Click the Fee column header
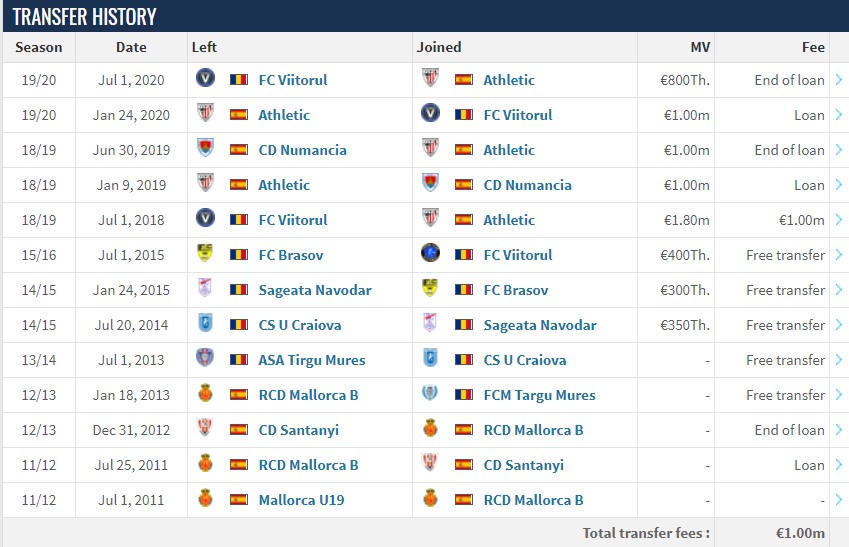Image resolution: width=849 pixels, height=547 pixels. (813, 47)
